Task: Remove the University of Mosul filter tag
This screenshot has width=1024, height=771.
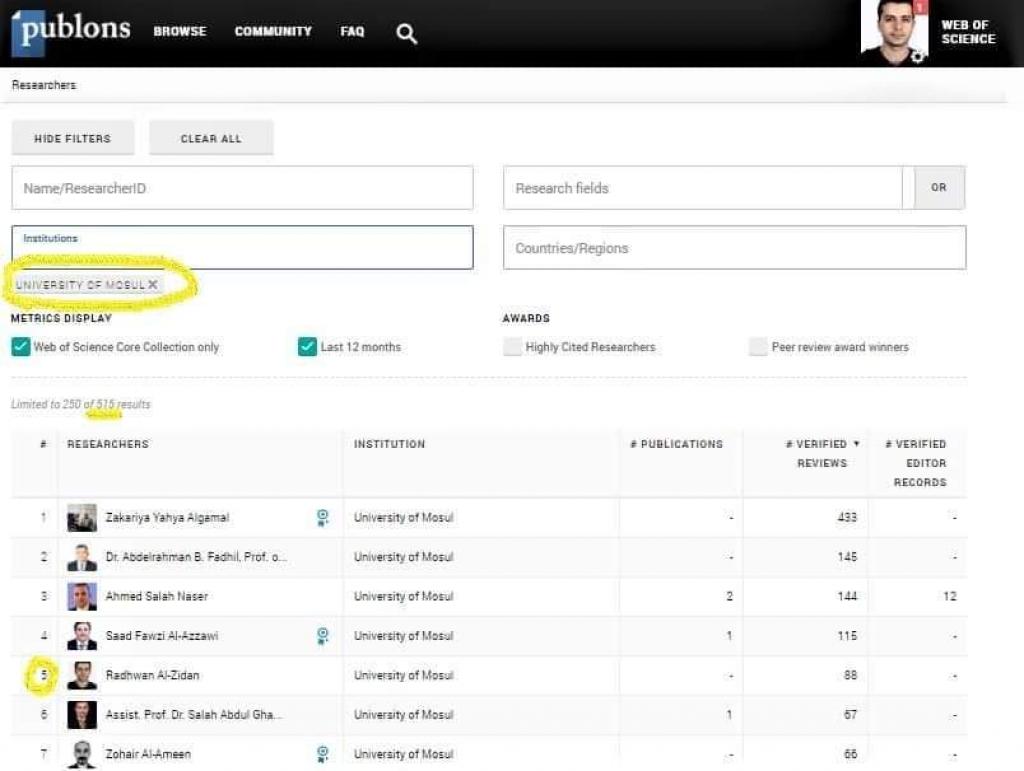Action: click(153, 285)
